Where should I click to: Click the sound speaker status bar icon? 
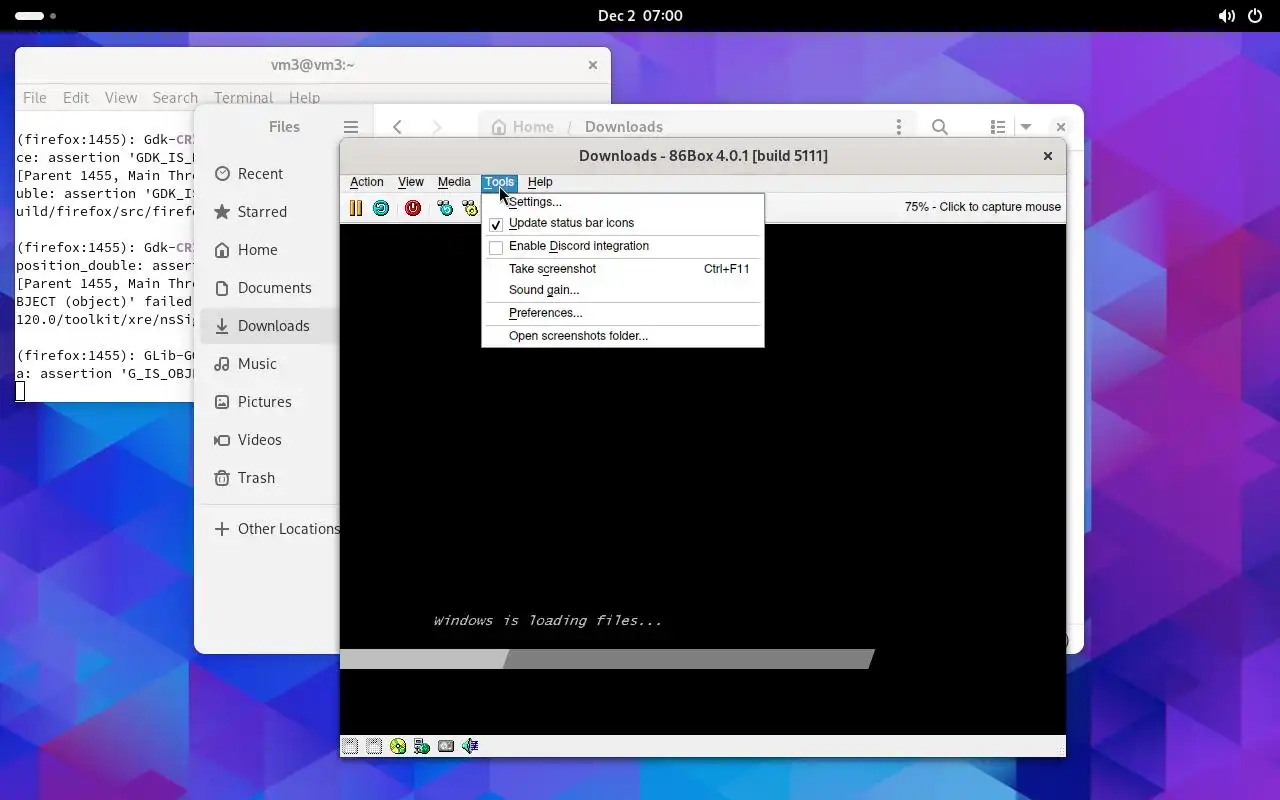point(470,746)
